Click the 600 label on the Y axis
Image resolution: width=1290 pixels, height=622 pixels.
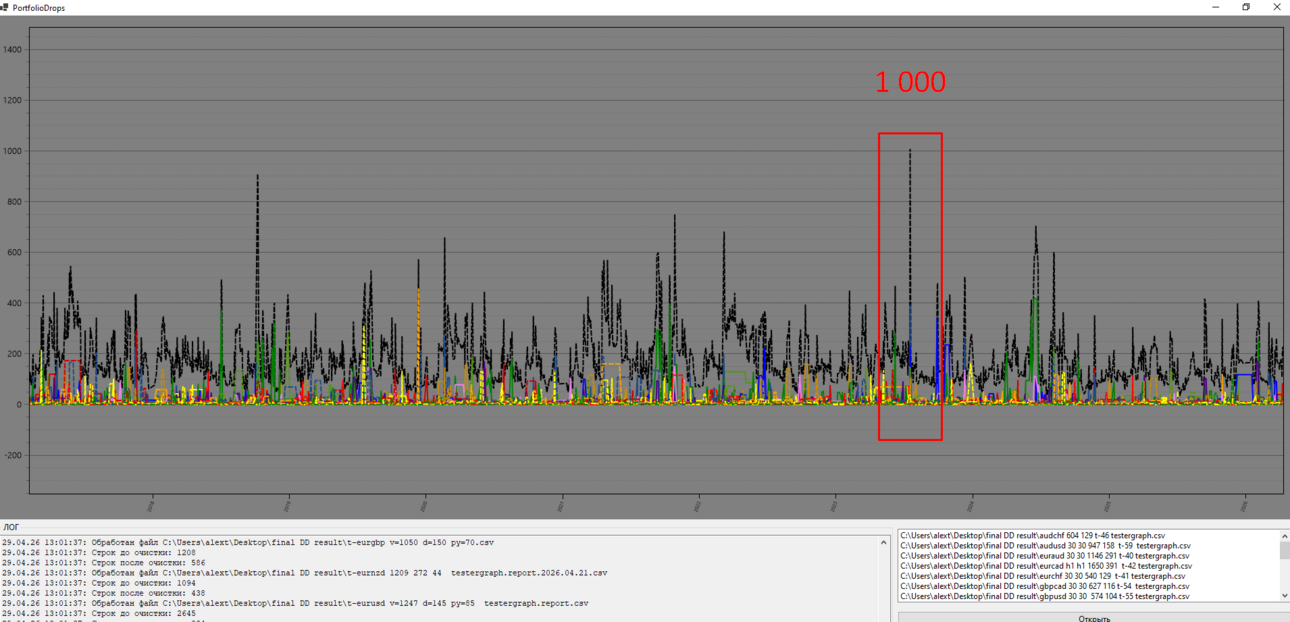15,253
